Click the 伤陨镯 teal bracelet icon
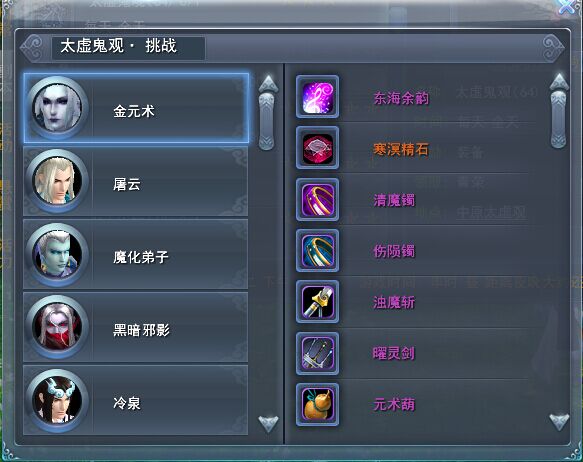 coord(317,251)
